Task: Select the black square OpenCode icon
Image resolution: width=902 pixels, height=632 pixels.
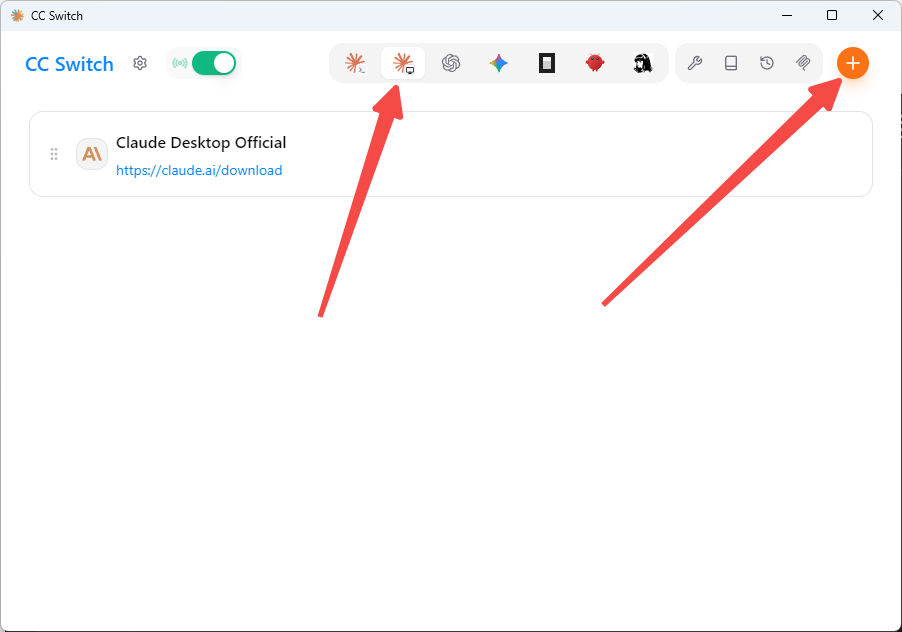Action: click(546, 63)
